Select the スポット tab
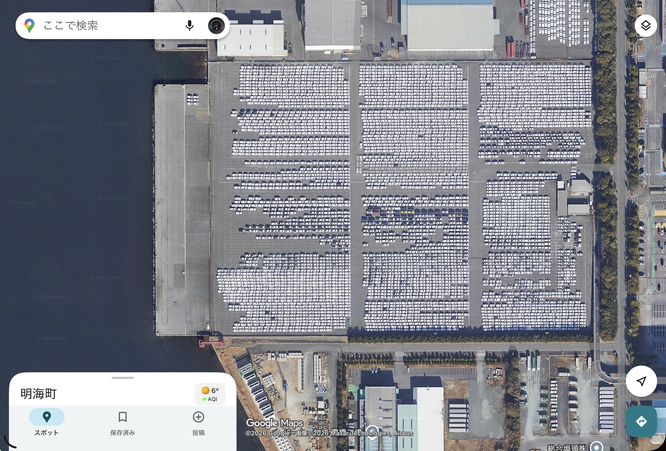The height and width of the screenshot is (451, 666). click(x=47, y=423)
